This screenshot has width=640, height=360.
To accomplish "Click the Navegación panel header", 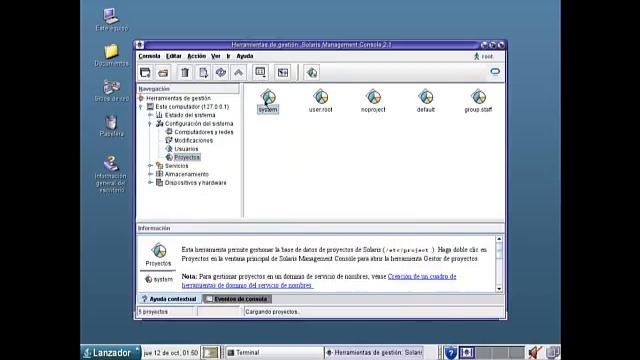I will click(x=189, y=89).
